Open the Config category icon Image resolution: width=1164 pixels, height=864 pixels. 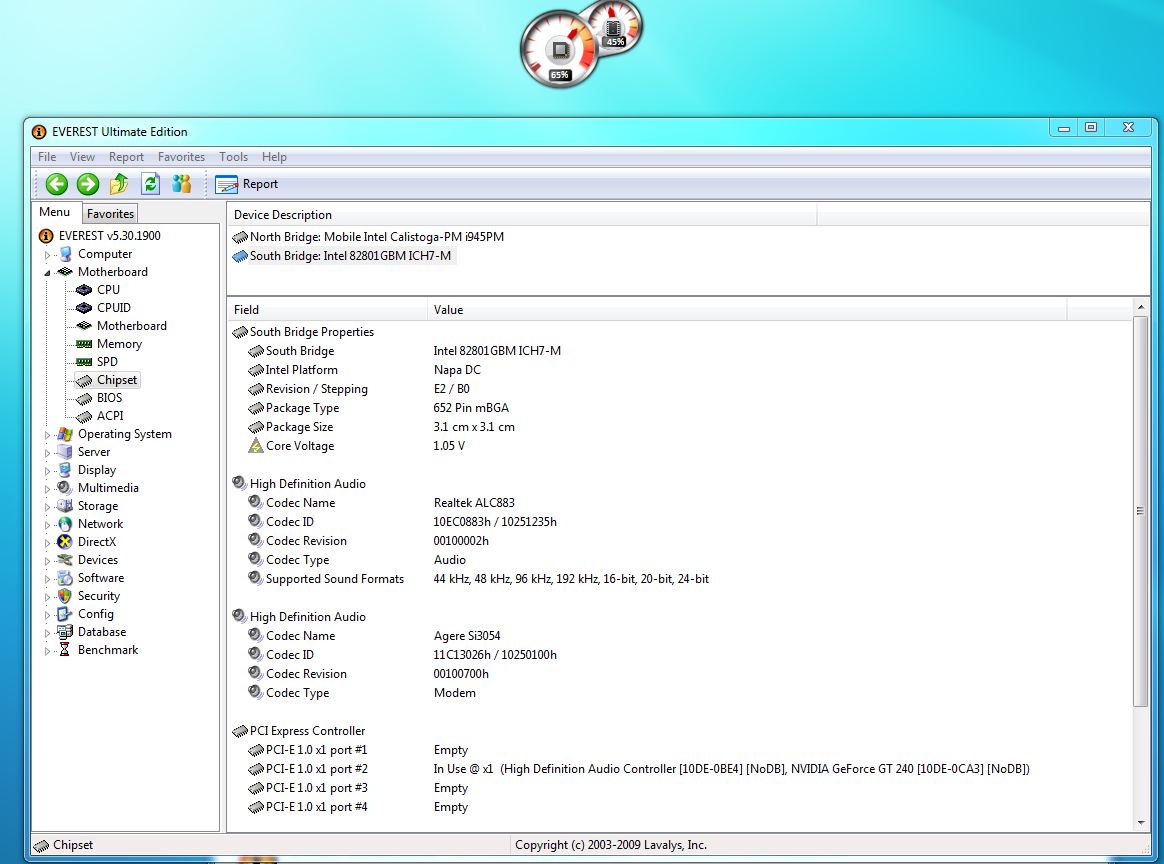coord(65,614)
